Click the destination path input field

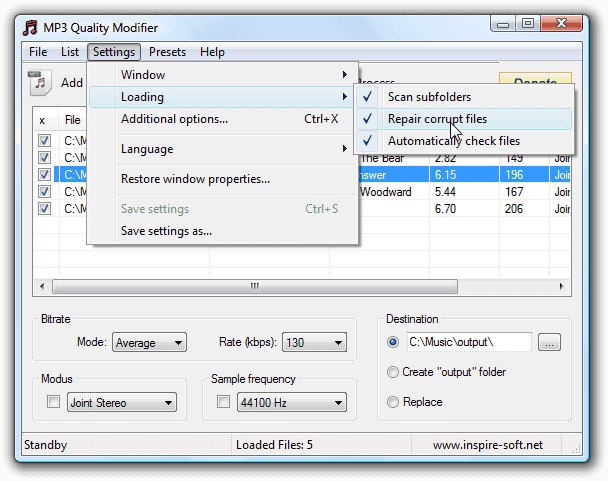click(x=468, y=342)
